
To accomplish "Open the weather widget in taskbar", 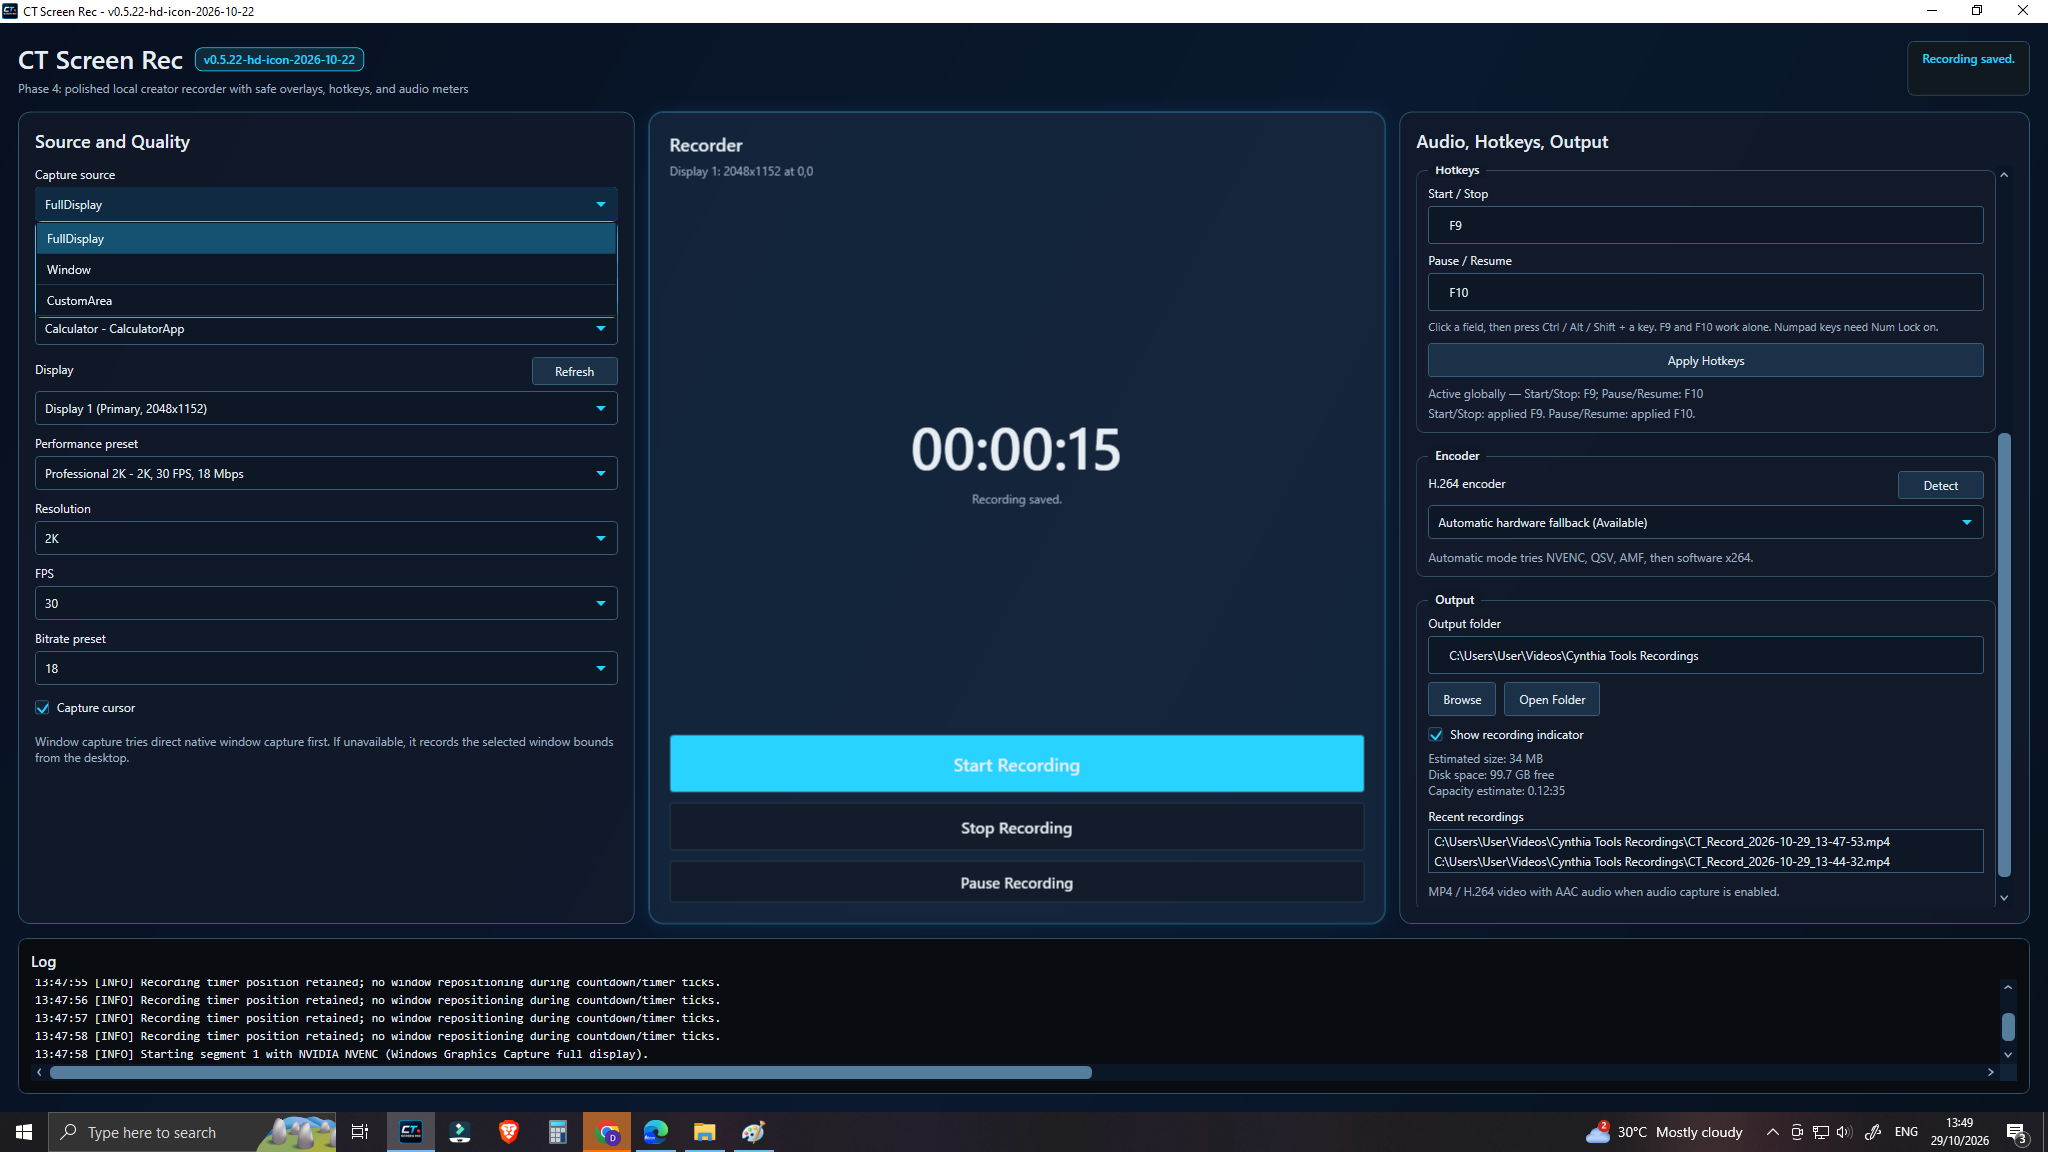I will pos(1664,1132).
